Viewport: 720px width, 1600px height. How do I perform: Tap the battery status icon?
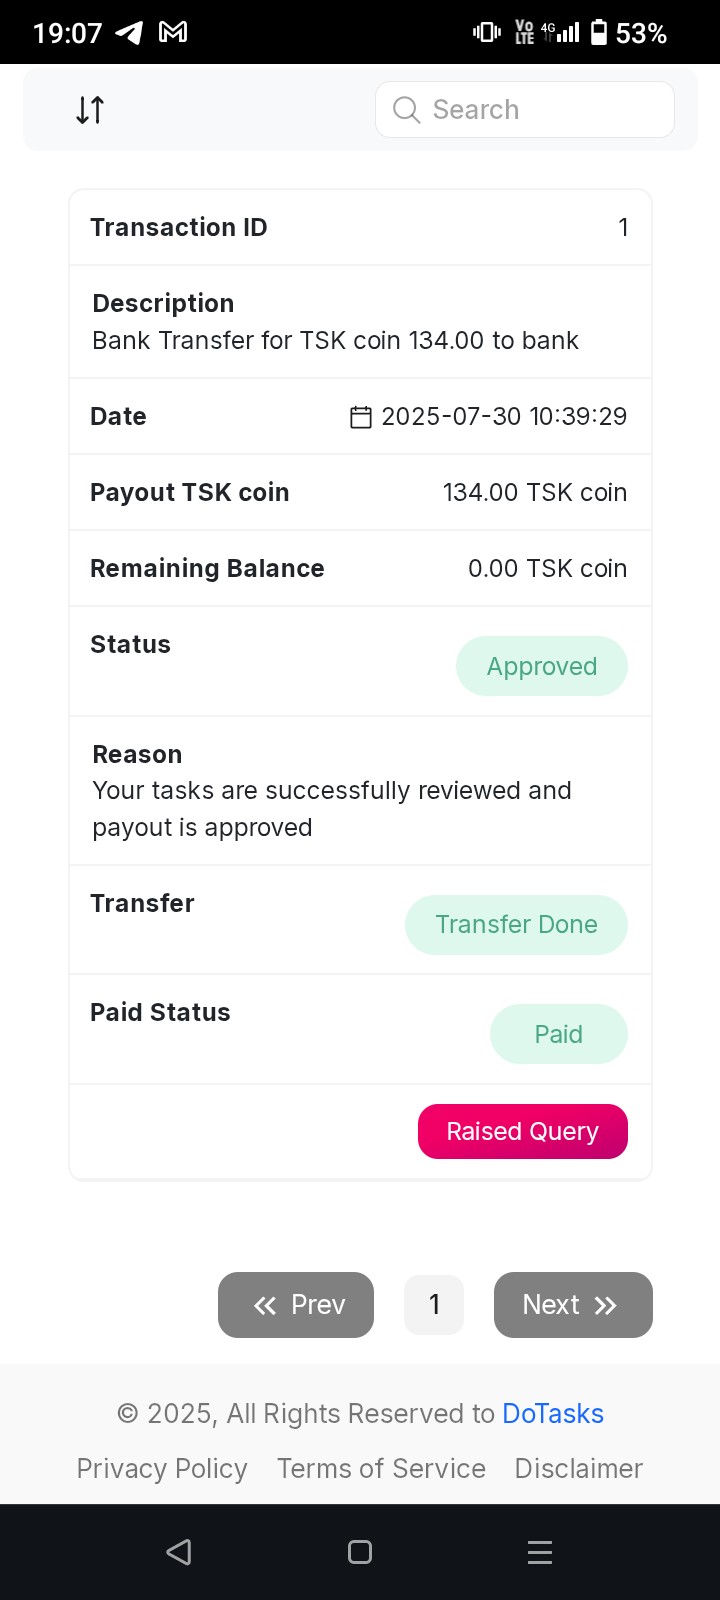(x=599, y=33)
